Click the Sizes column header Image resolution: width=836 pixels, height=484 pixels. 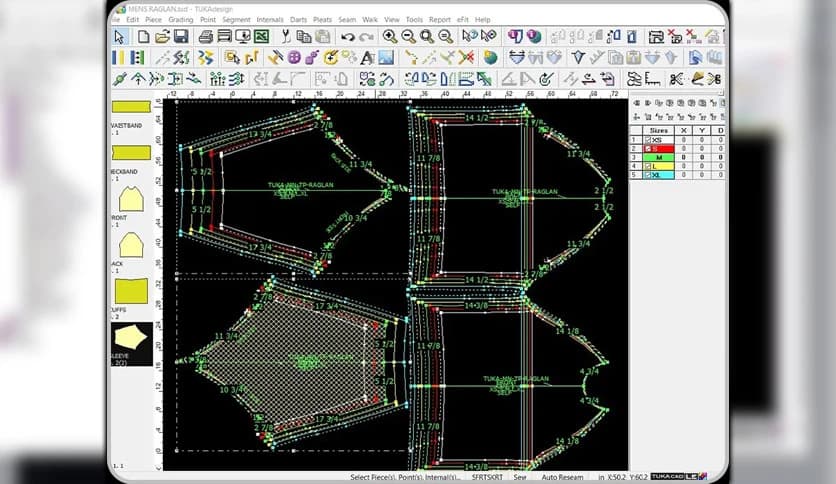pos(659,129)
